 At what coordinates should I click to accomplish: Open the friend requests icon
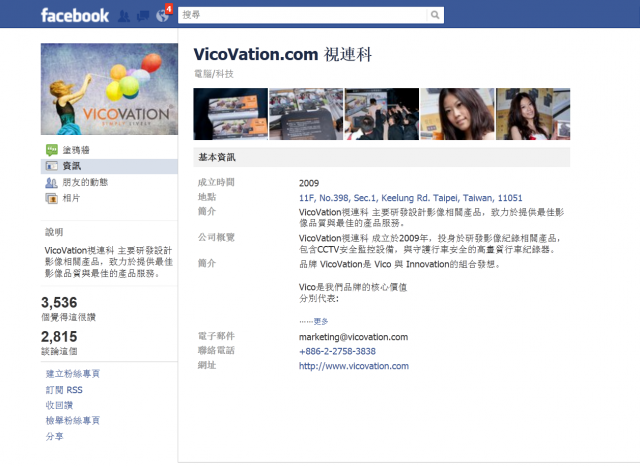tap(124, 16)
